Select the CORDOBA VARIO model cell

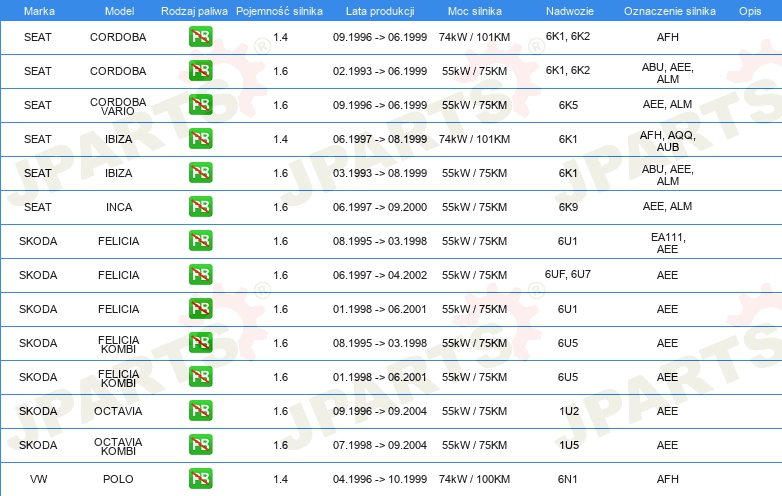(118, 106)
